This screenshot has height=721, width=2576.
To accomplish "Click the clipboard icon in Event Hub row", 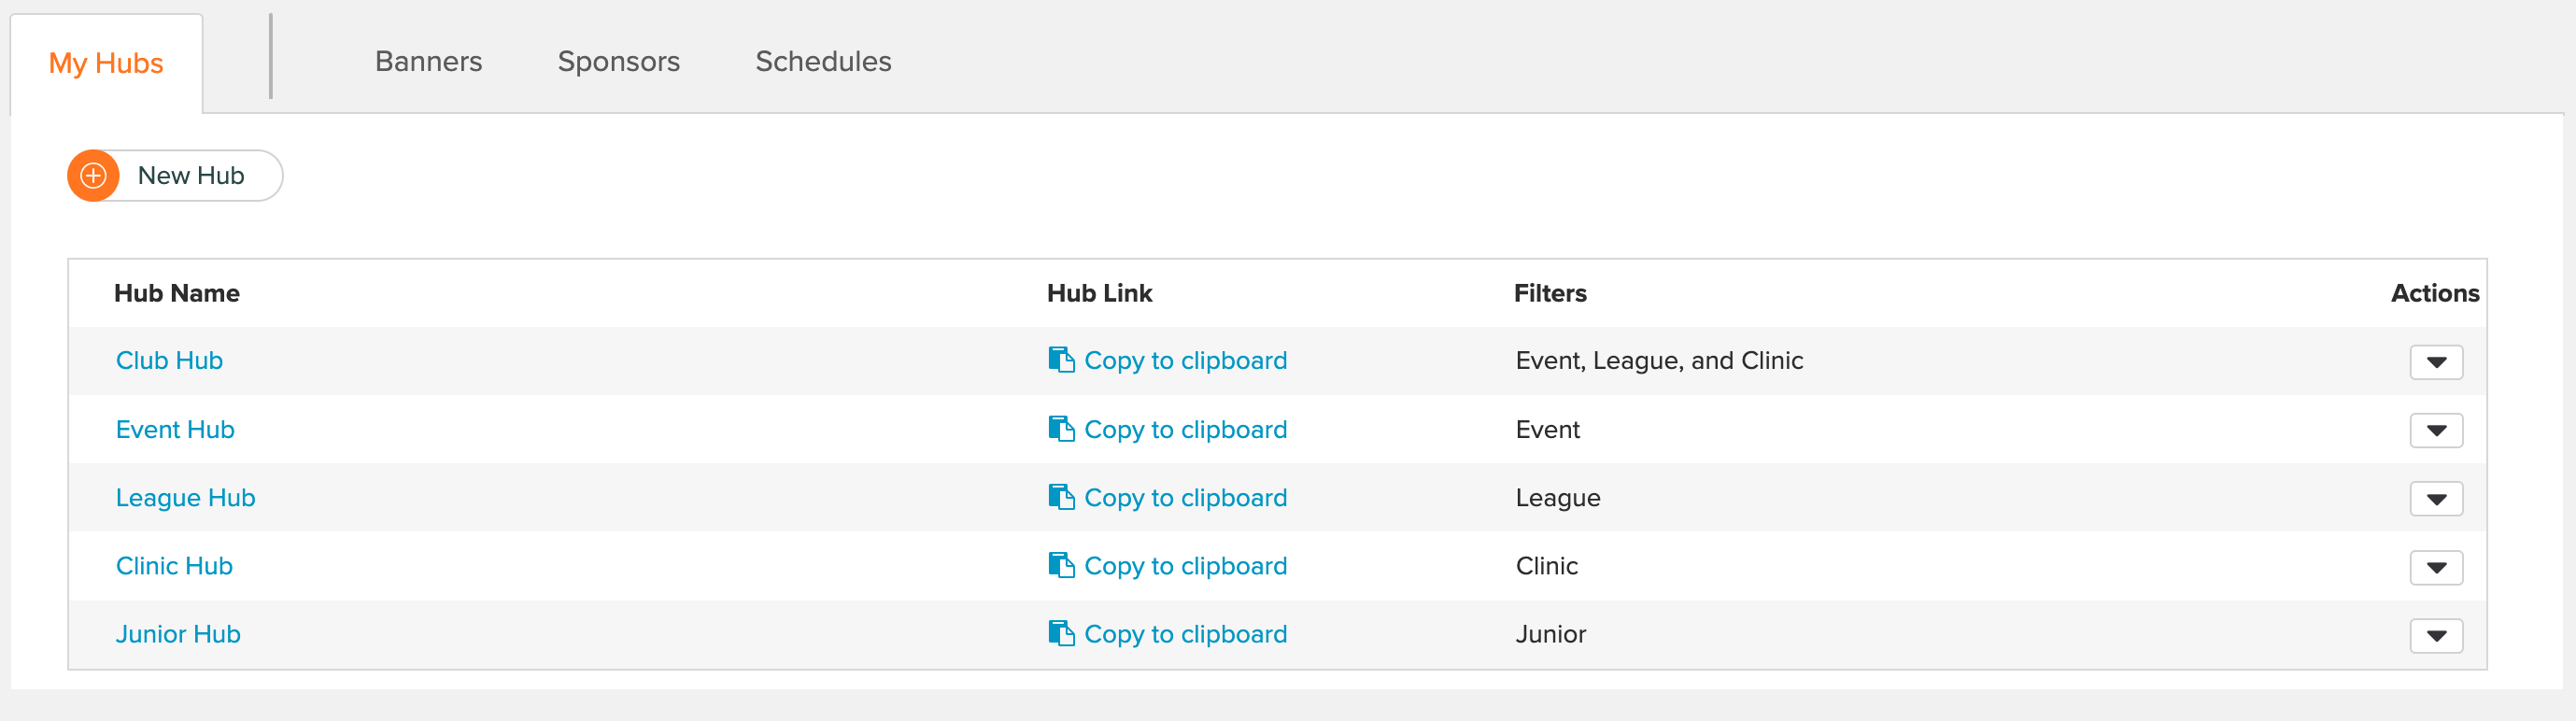I will pos(1060,429).
